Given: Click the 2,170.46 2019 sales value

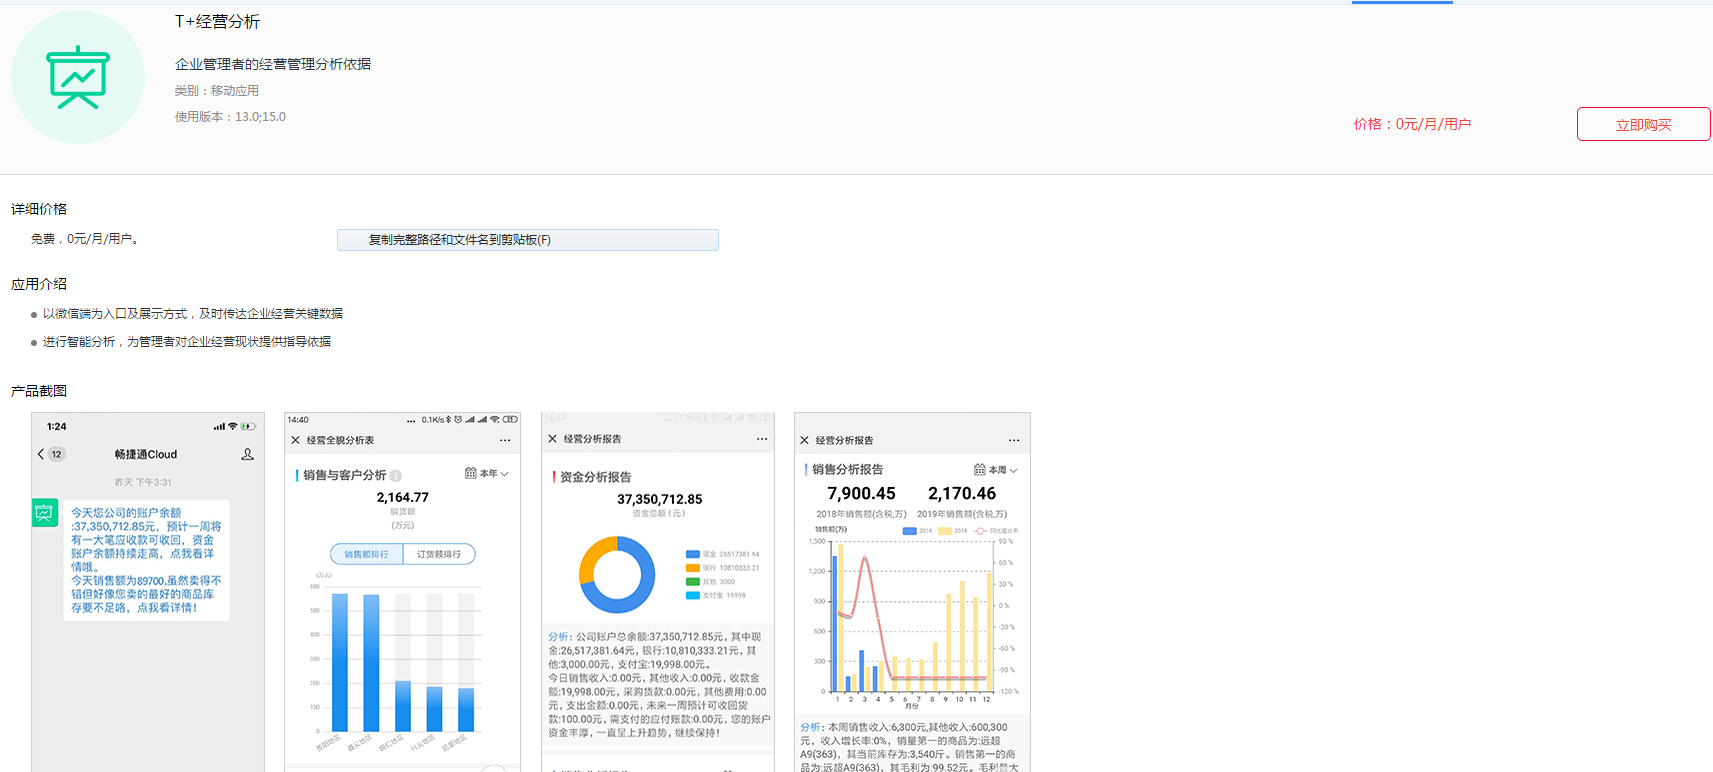Looking at the screenshot, I should tap(962, 493).
